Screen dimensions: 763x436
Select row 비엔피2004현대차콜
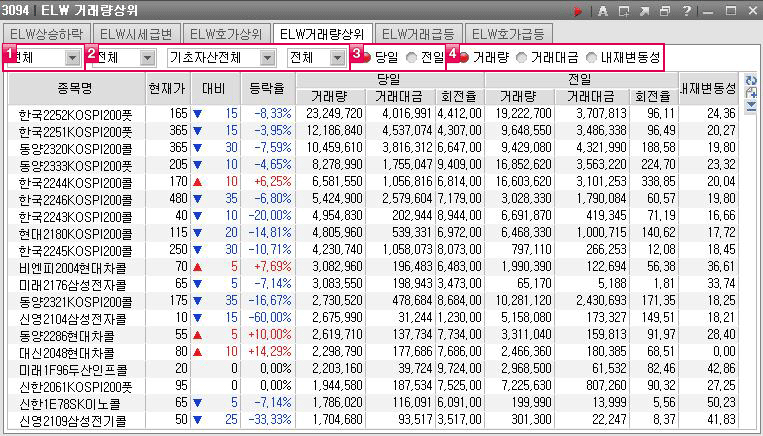tap(373, 267)
